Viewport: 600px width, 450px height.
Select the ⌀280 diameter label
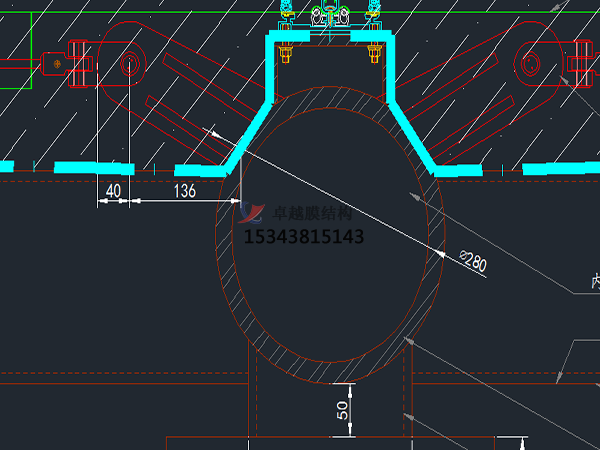pyautogui.click(x=471, y=262)
